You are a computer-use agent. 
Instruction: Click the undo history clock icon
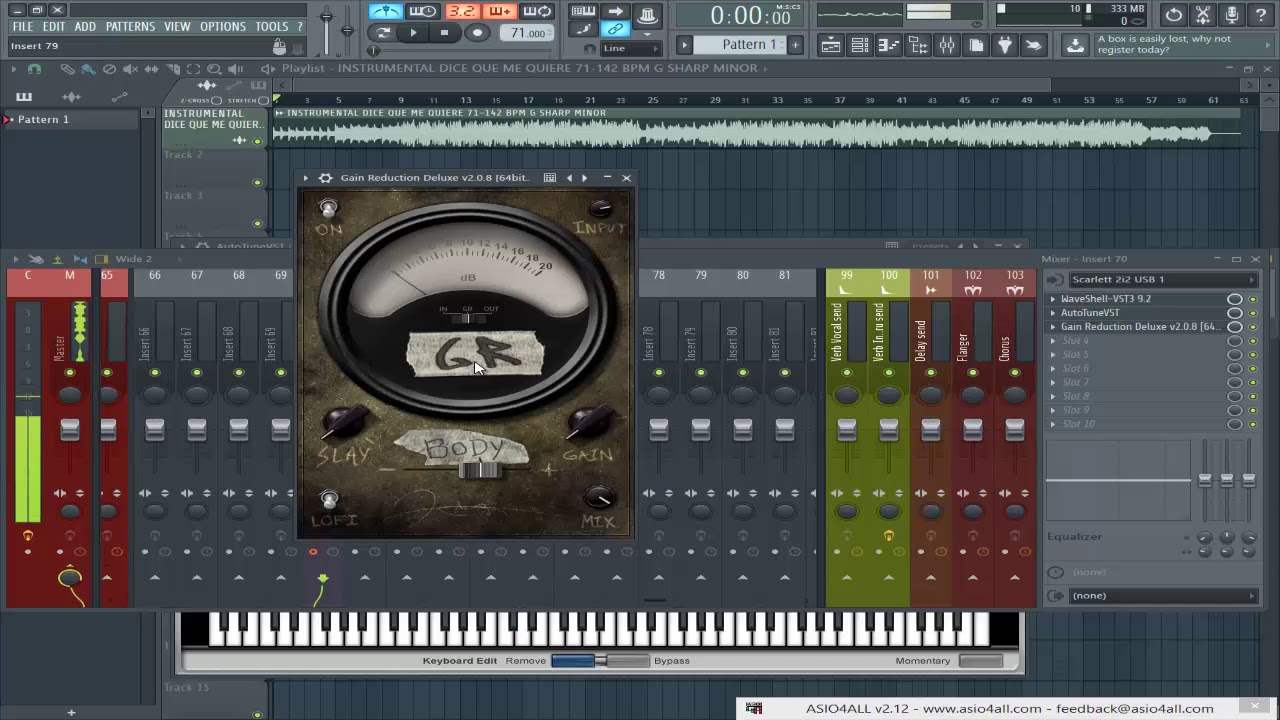click(1174, 14)
